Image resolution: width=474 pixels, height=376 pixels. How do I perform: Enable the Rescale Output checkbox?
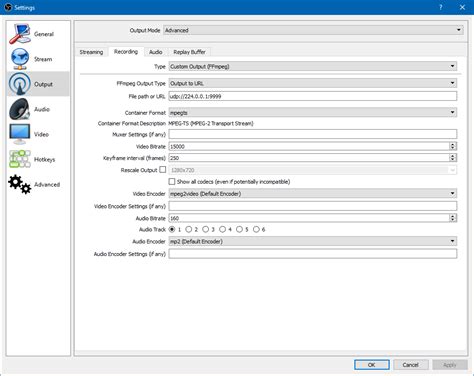163,170
